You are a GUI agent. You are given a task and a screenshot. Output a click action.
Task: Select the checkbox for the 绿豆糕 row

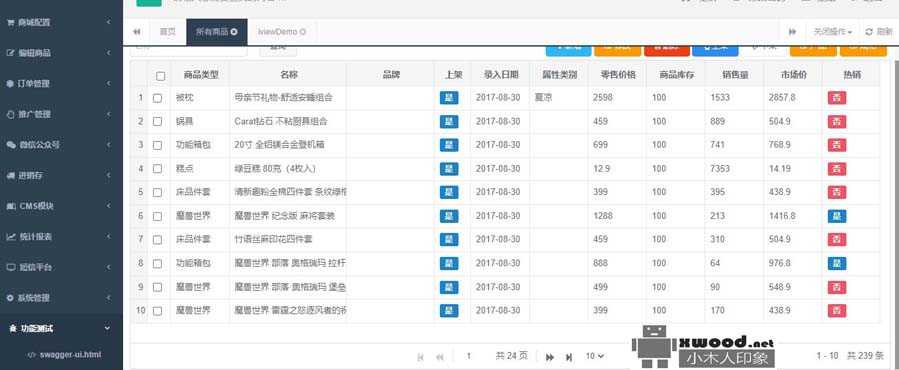(157, 169)
